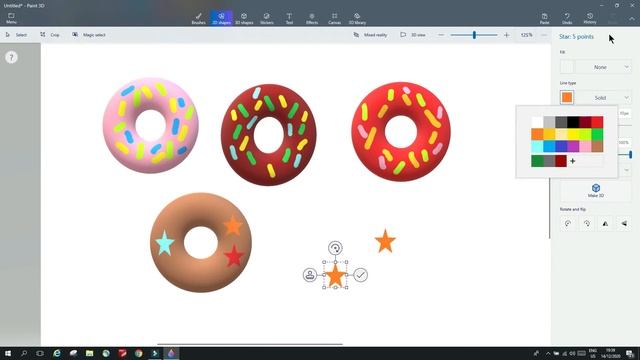Click the orange line color swatch
The width and height of the screenshot is (640, 360).
tap(567, 98)
